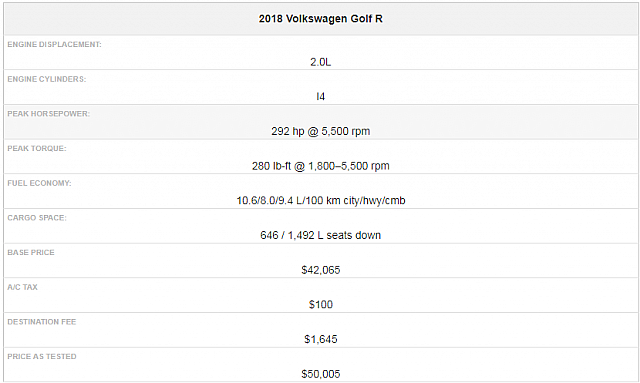640x383 pixels.
Task: Click the 2.0L displacement value
Action: (320, 62)
